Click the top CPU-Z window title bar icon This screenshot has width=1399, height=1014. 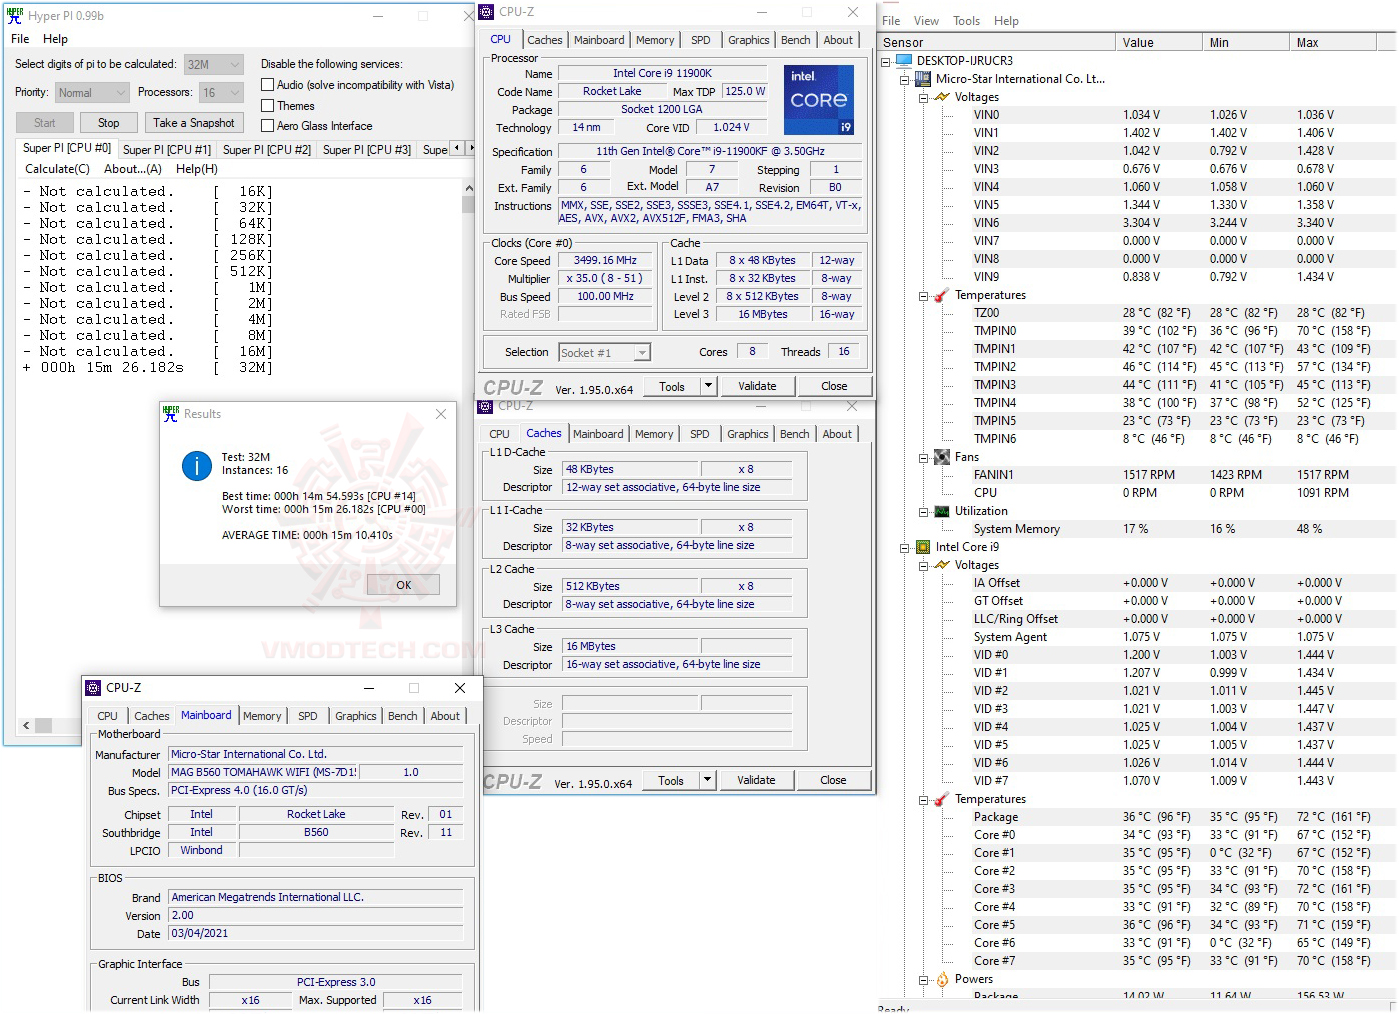click(486, 12)
